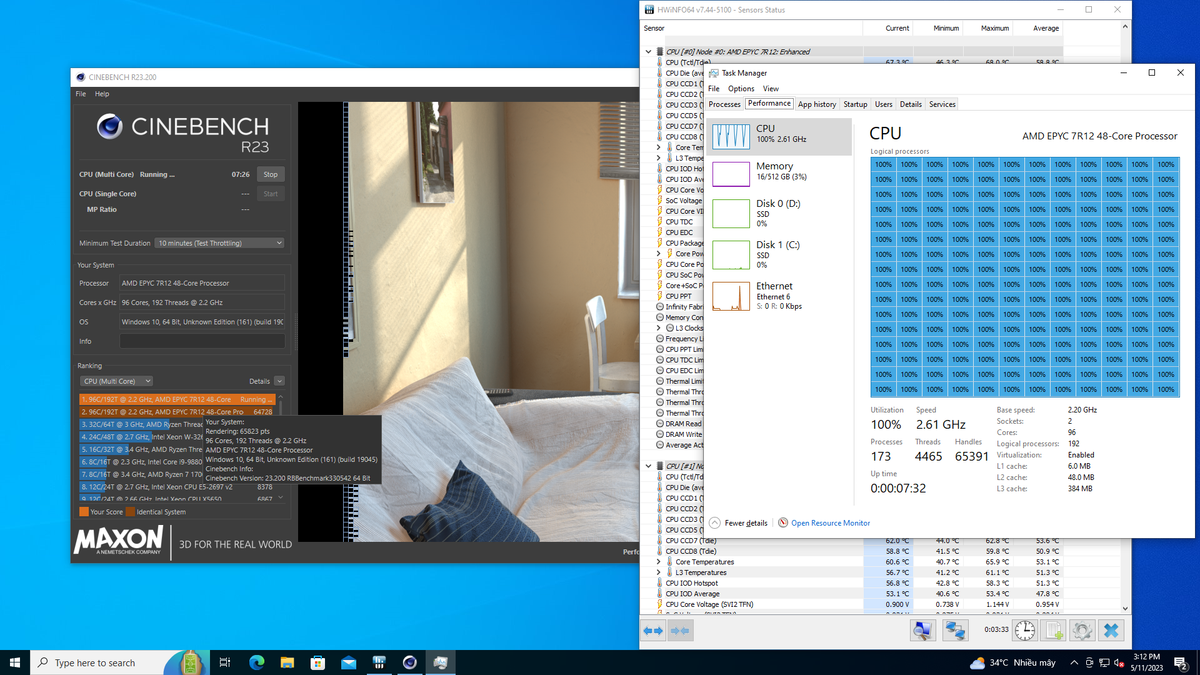This screenshot has height=675, width=1200.
Task: Select Memory graph in Task Manager sidebar
Action: click(731, 172)
